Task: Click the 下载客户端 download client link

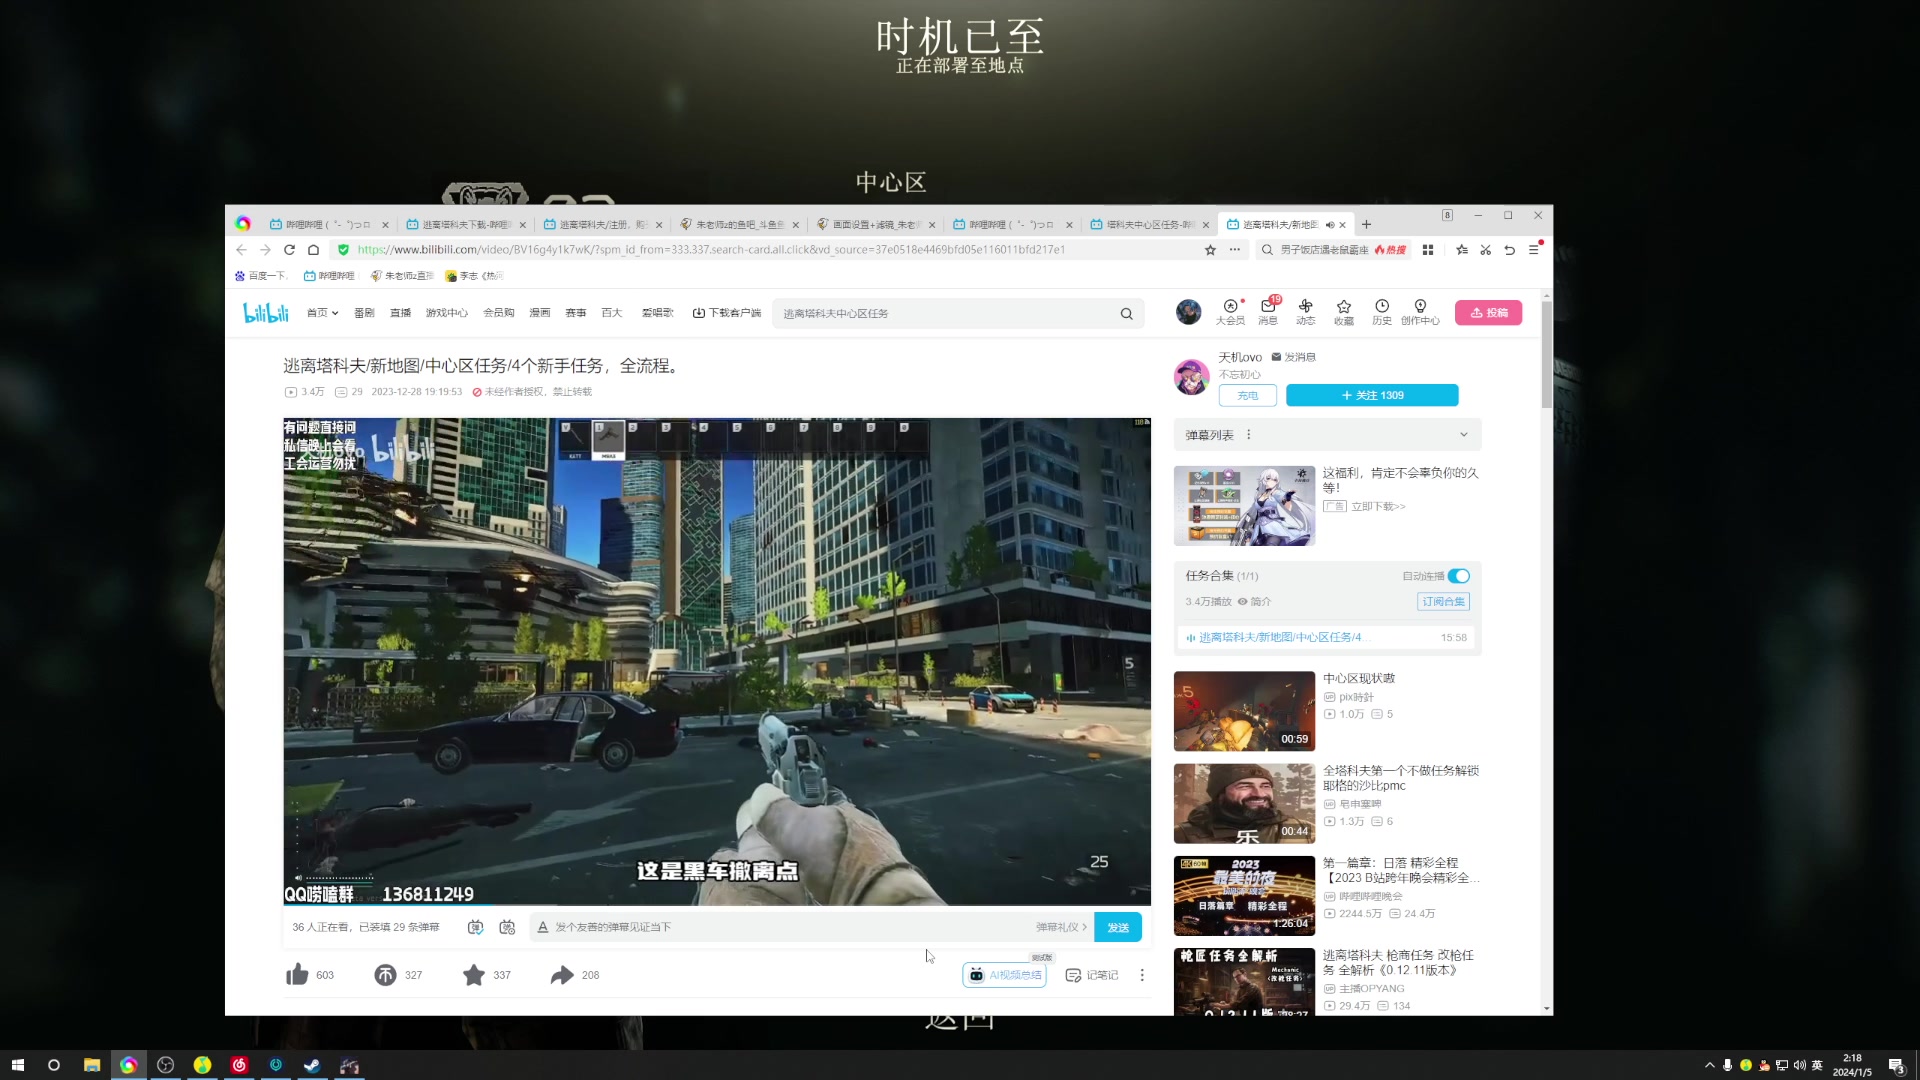Action: [727, 313]
